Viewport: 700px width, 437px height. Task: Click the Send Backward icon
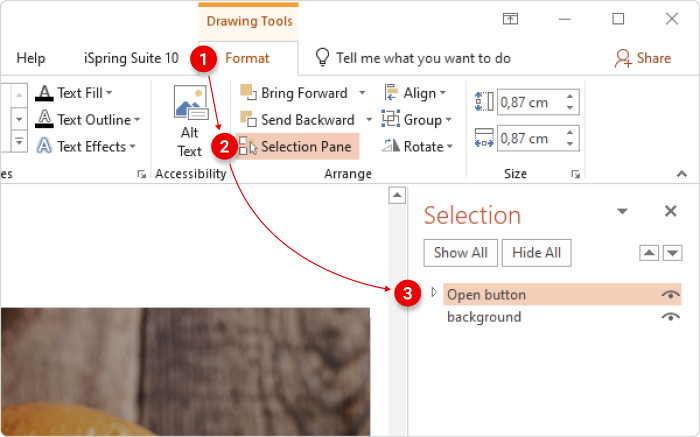click(x=248, y=119)
